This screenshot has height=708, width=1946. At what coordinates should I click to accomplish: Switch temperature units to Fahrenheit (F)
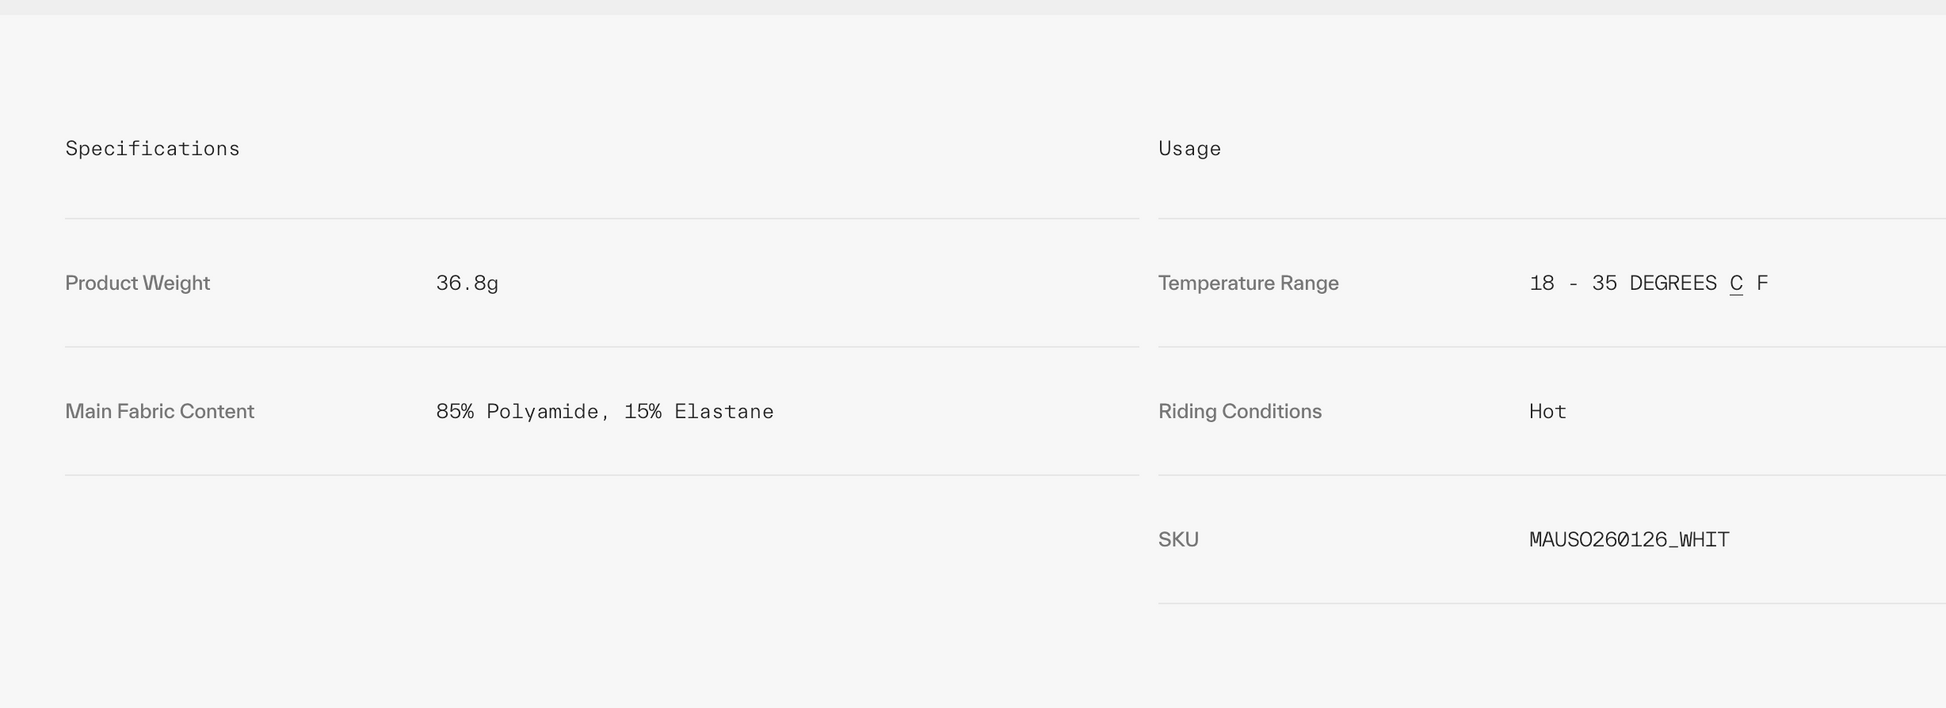(x=1762, y=283)
